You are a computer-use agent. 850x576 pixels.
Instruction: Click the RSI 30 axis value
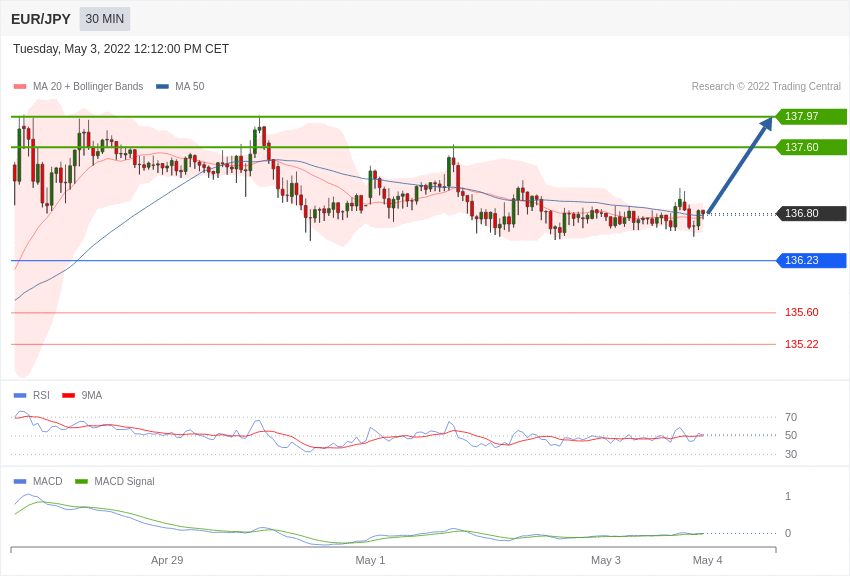791,454
